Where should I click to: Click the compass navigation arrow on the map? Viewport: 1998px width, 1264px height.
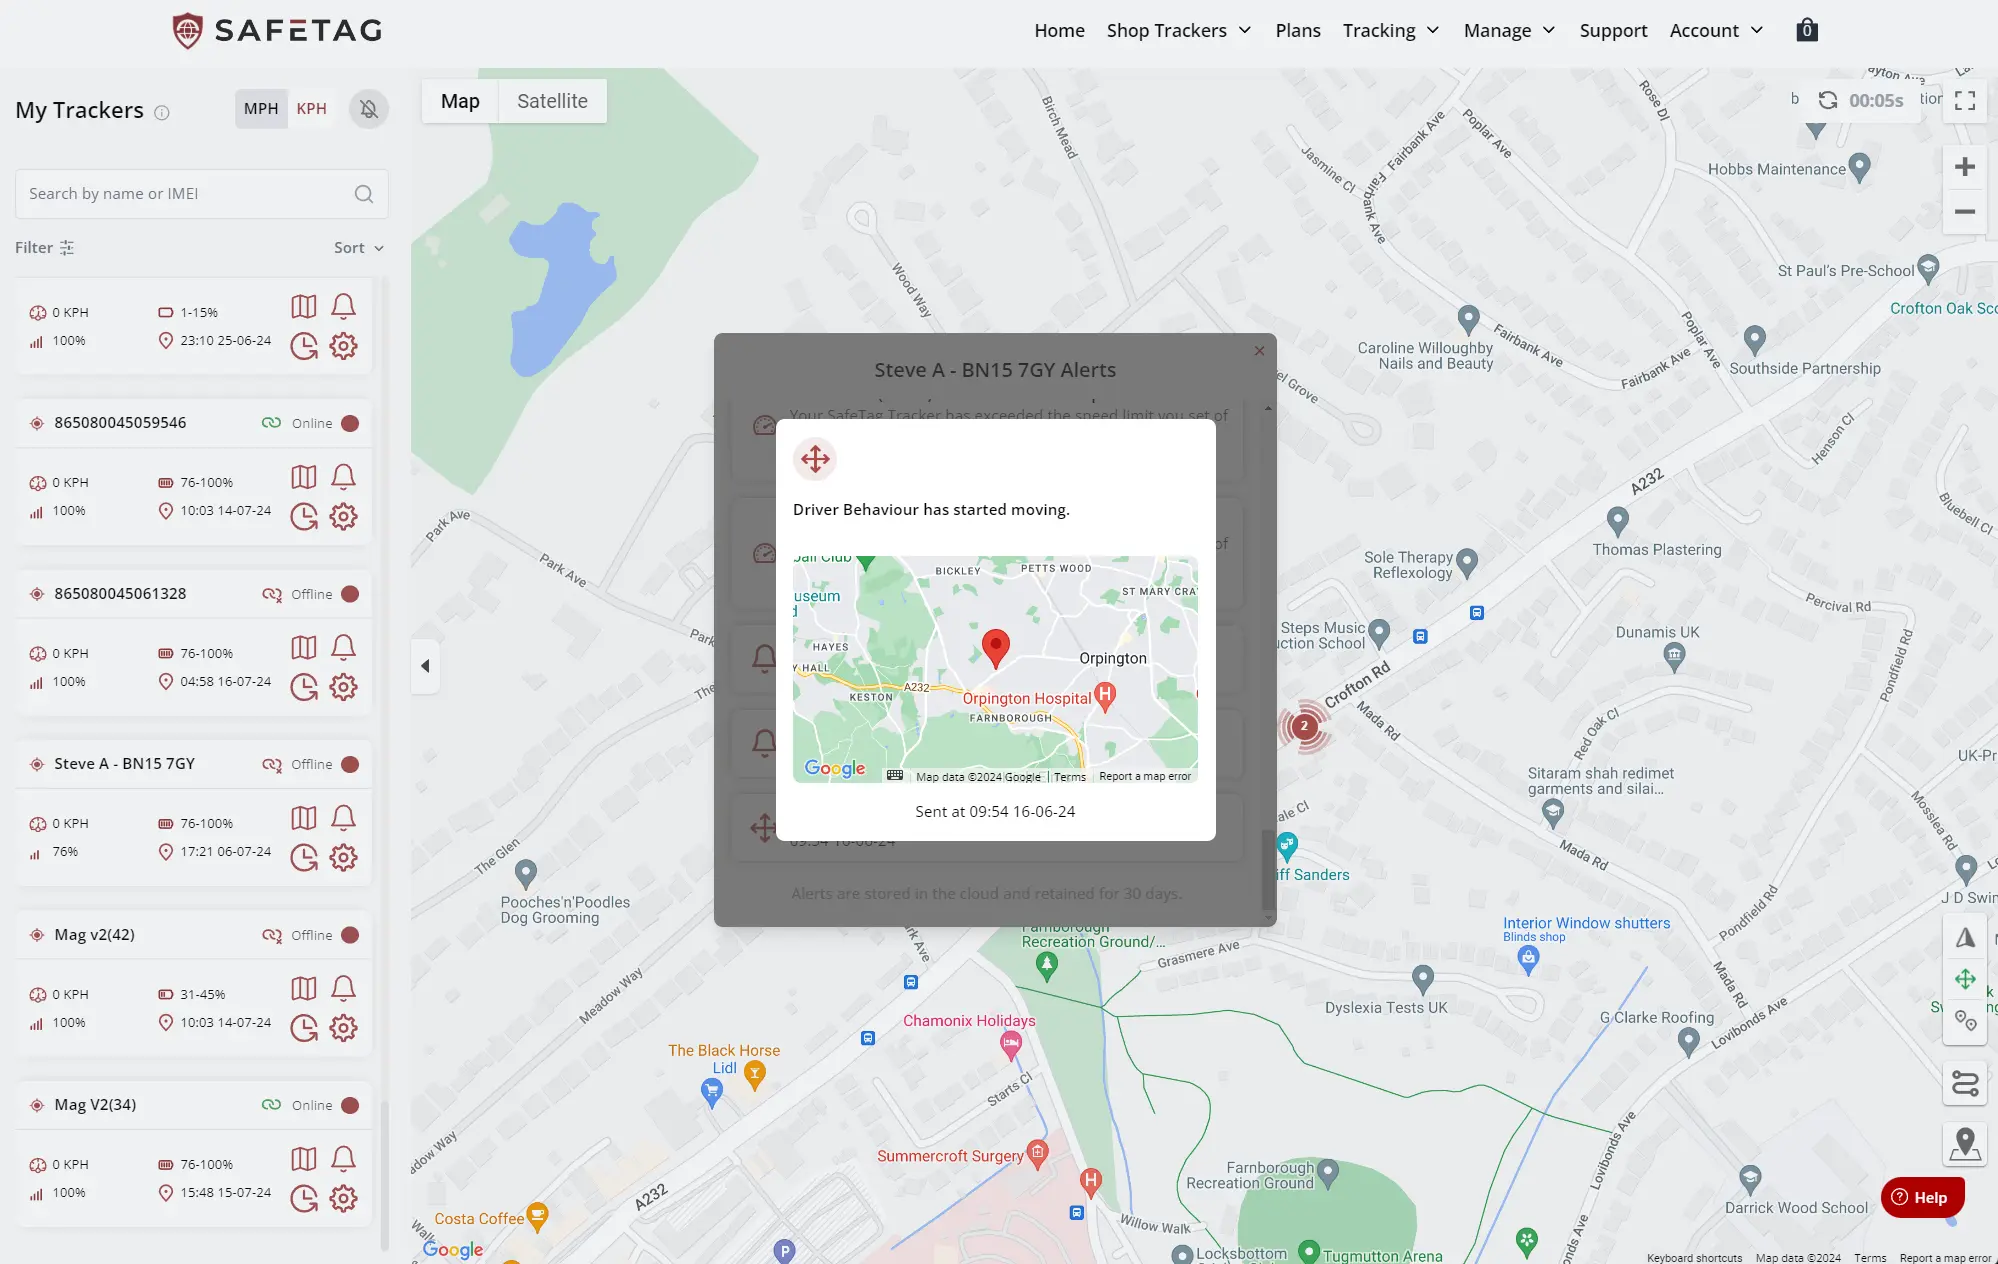pyautogui.click(x=1965, y=936)
